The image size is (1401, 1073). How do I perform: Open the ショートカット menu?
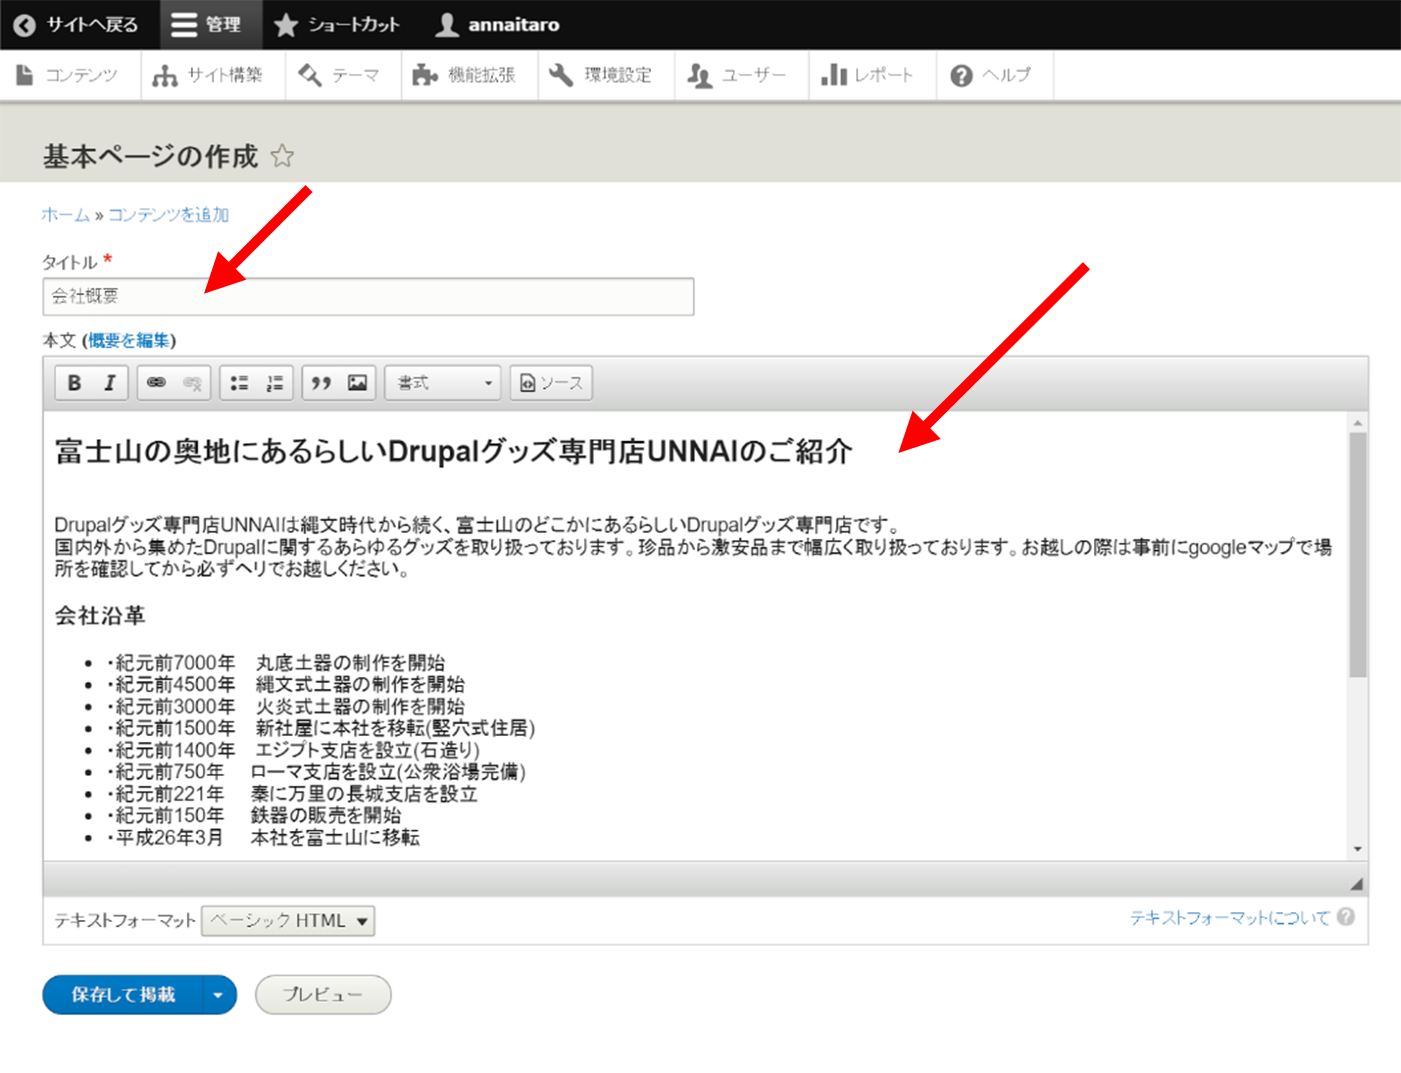(337, 25)
